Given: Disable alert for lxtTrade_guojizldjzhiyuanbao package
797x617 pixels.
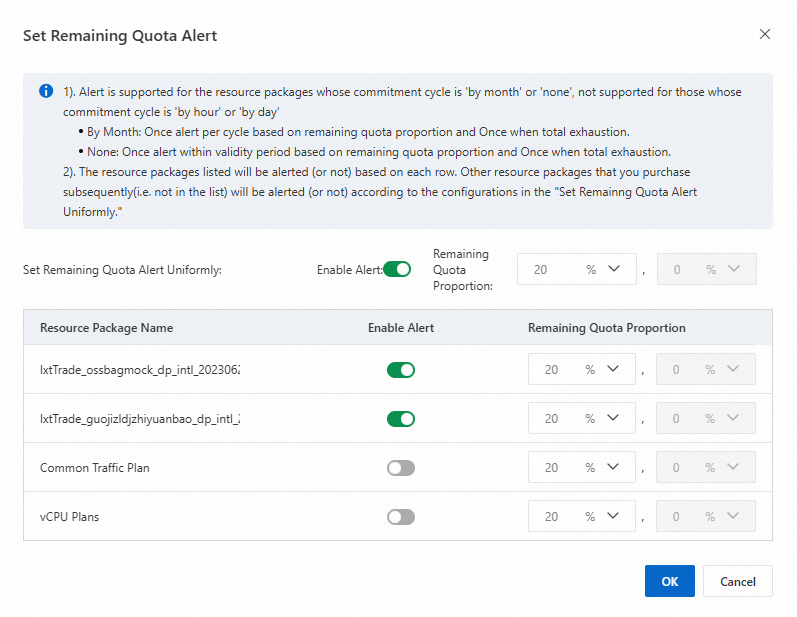Looking at the screenshot, I should 401,419.
